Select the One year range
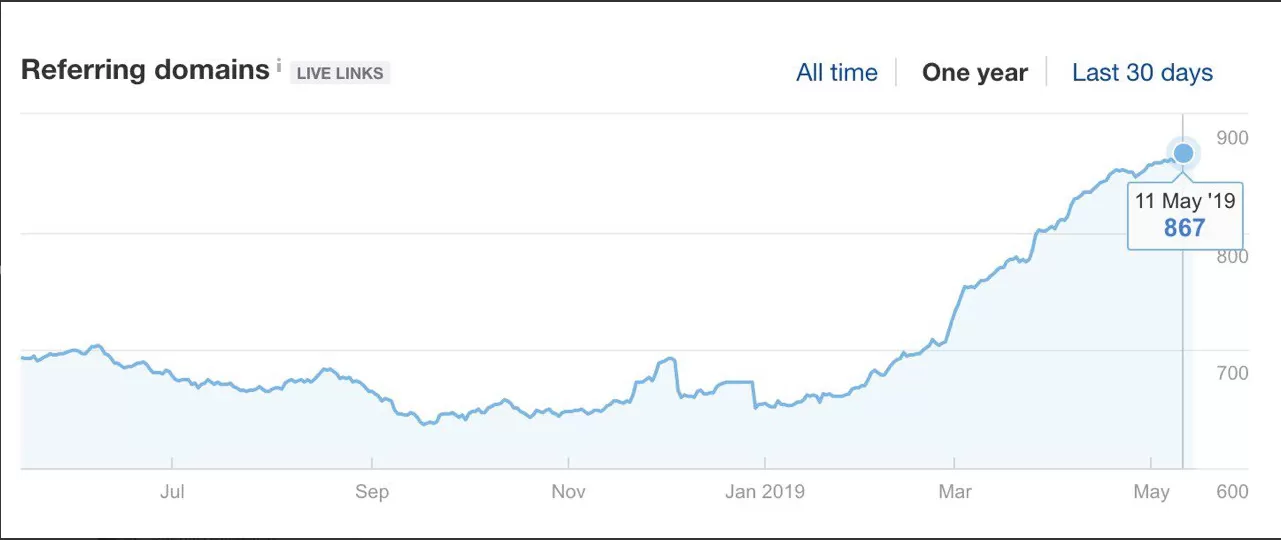 tap(975, 73)
